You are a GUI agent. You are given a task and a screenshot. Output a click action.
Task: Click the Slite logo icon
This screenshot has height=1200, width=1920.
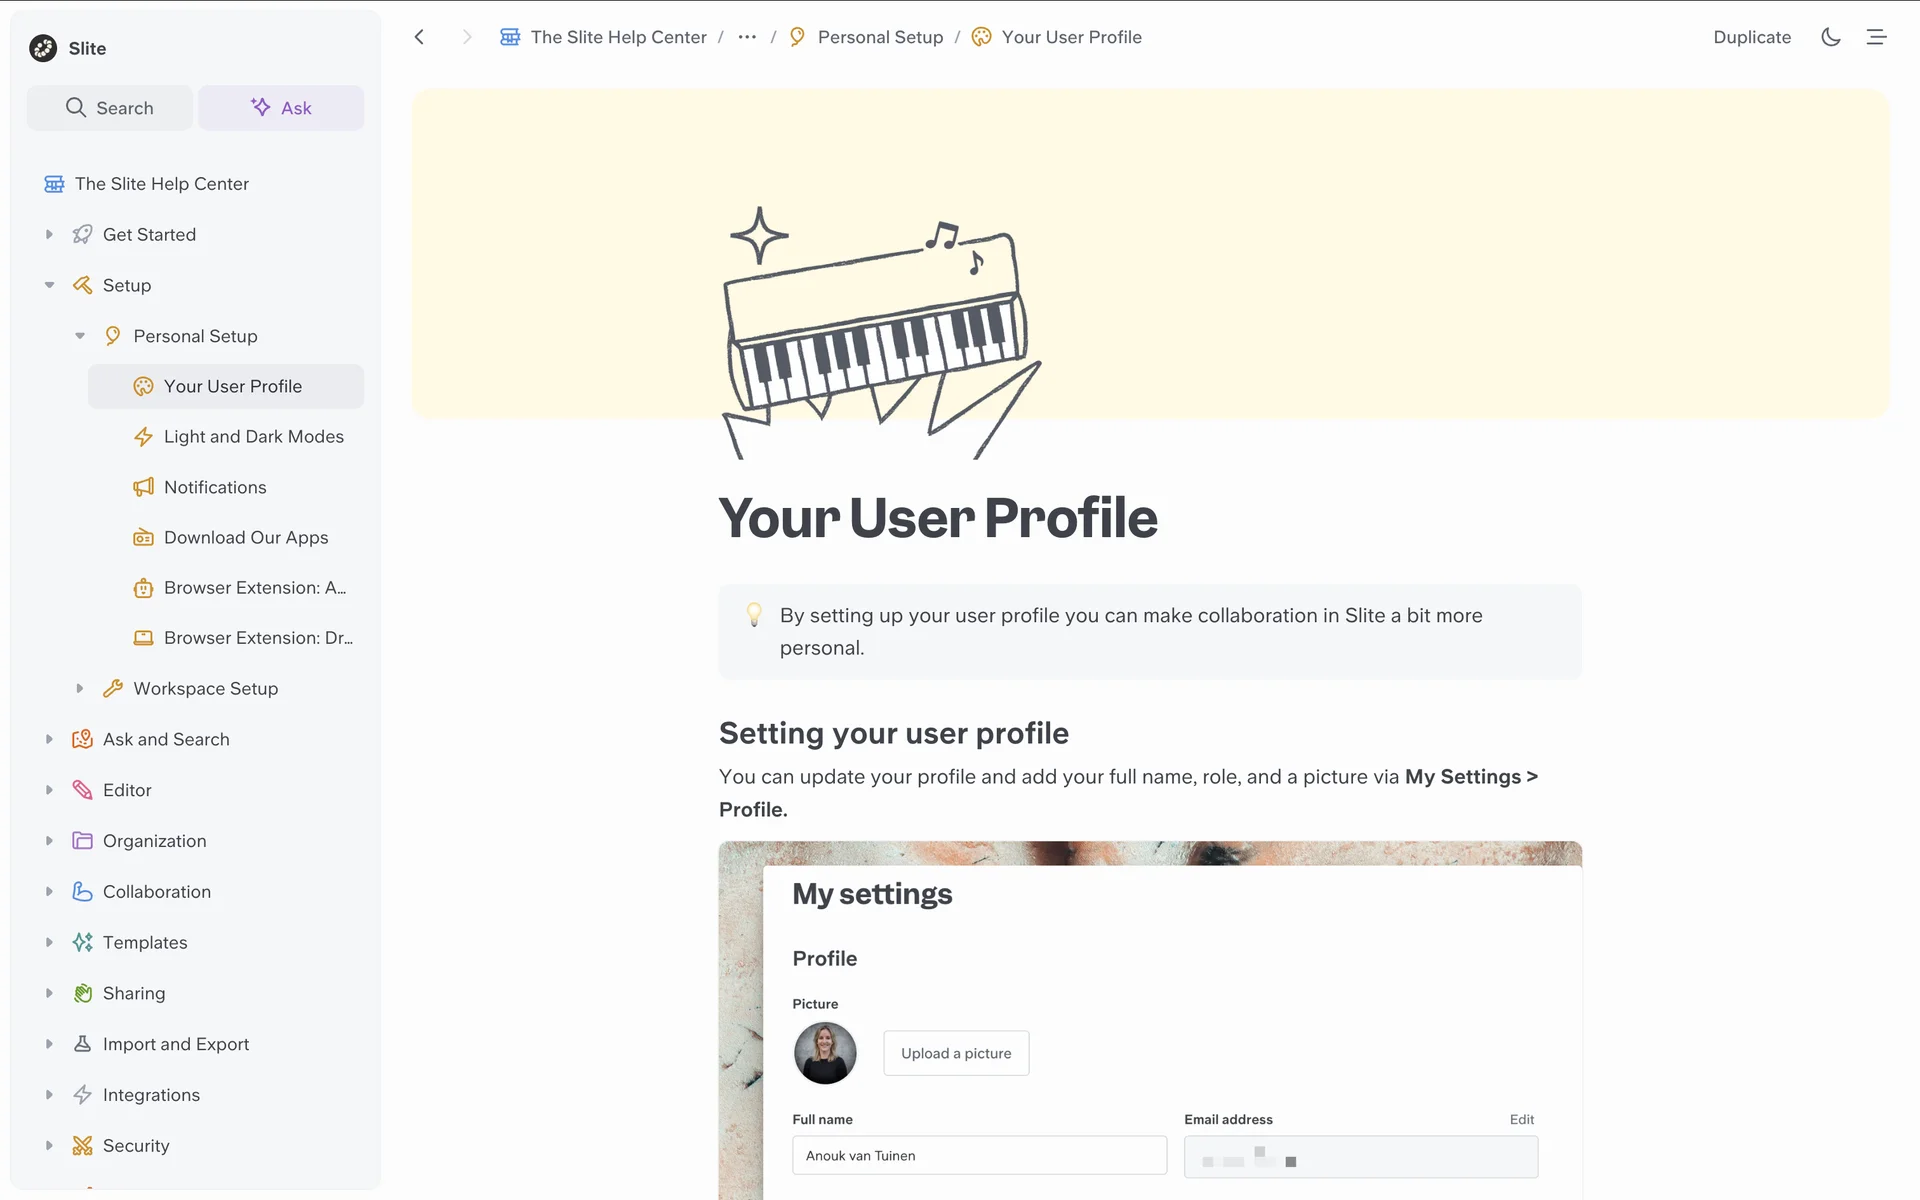(43, 48)
